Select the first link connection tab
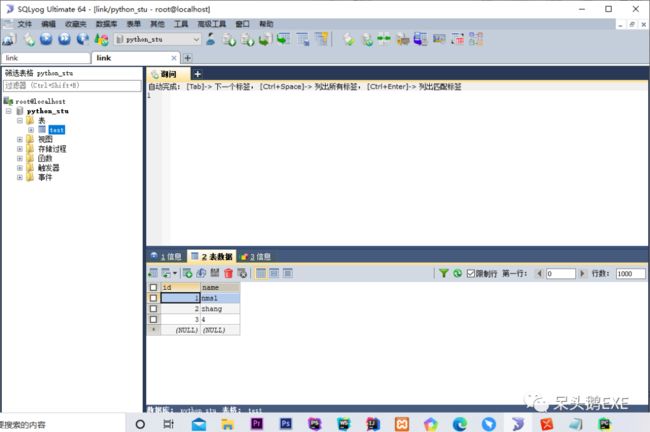The height and width of the screenshot is (432, 650). tap(46, 58)
